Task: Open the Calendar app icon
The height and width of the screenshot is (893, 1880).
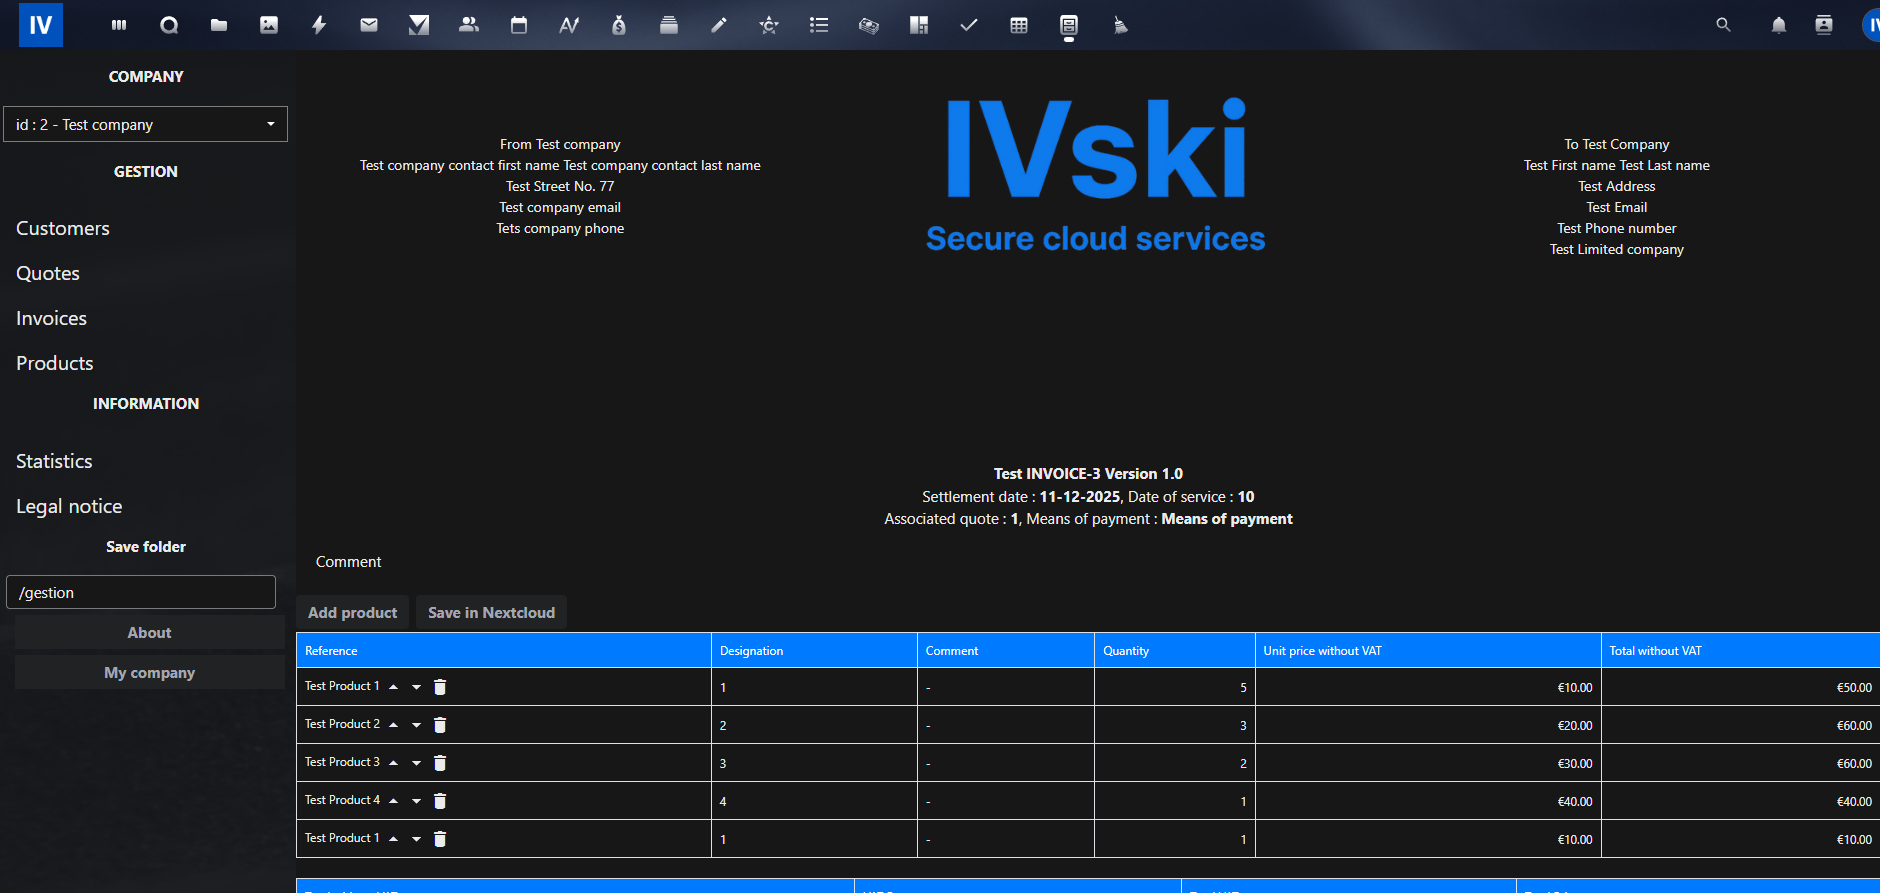Action: tap(518, 25)
